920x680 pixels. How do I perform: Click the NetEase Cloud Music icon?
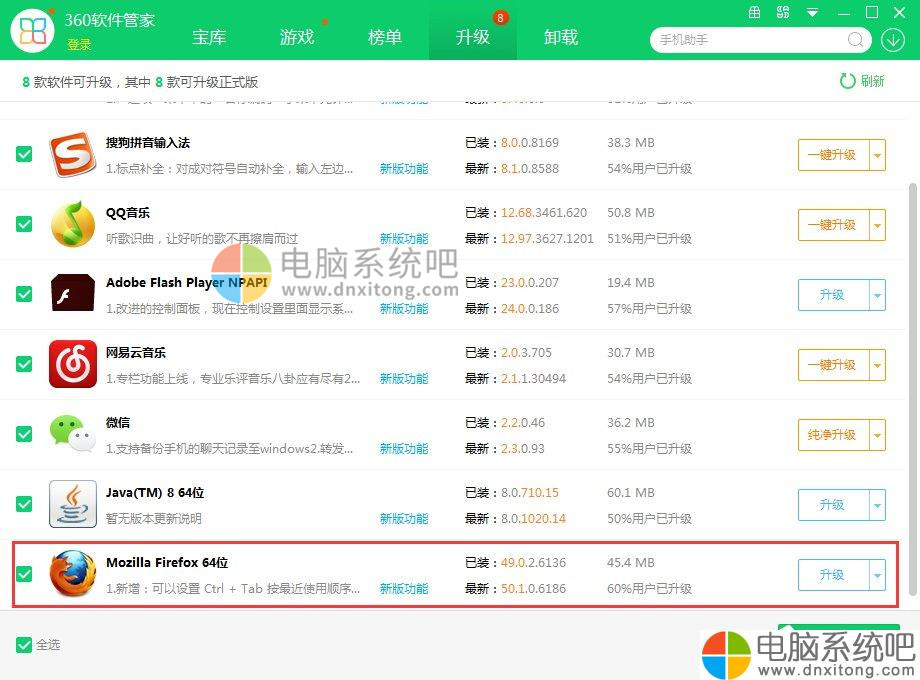tap(73, 364)
